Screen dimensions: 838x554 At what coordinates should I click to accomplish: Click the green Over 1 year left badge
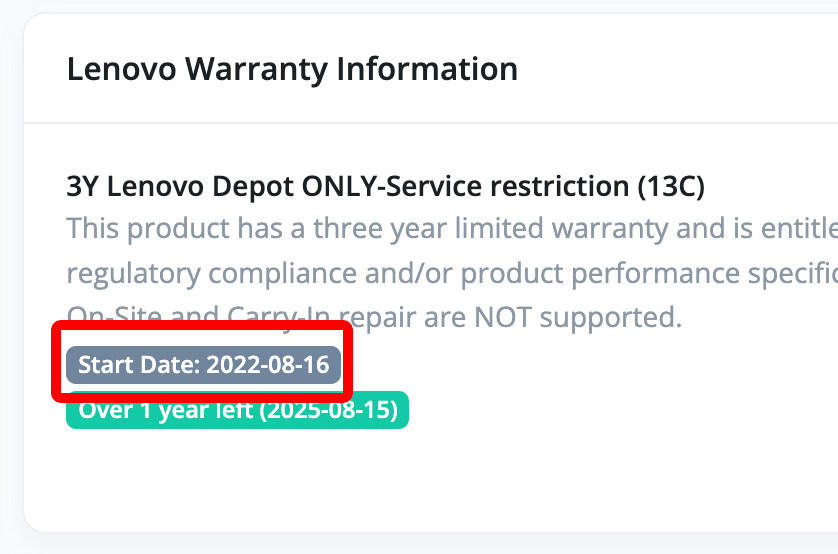pos(237,410)
